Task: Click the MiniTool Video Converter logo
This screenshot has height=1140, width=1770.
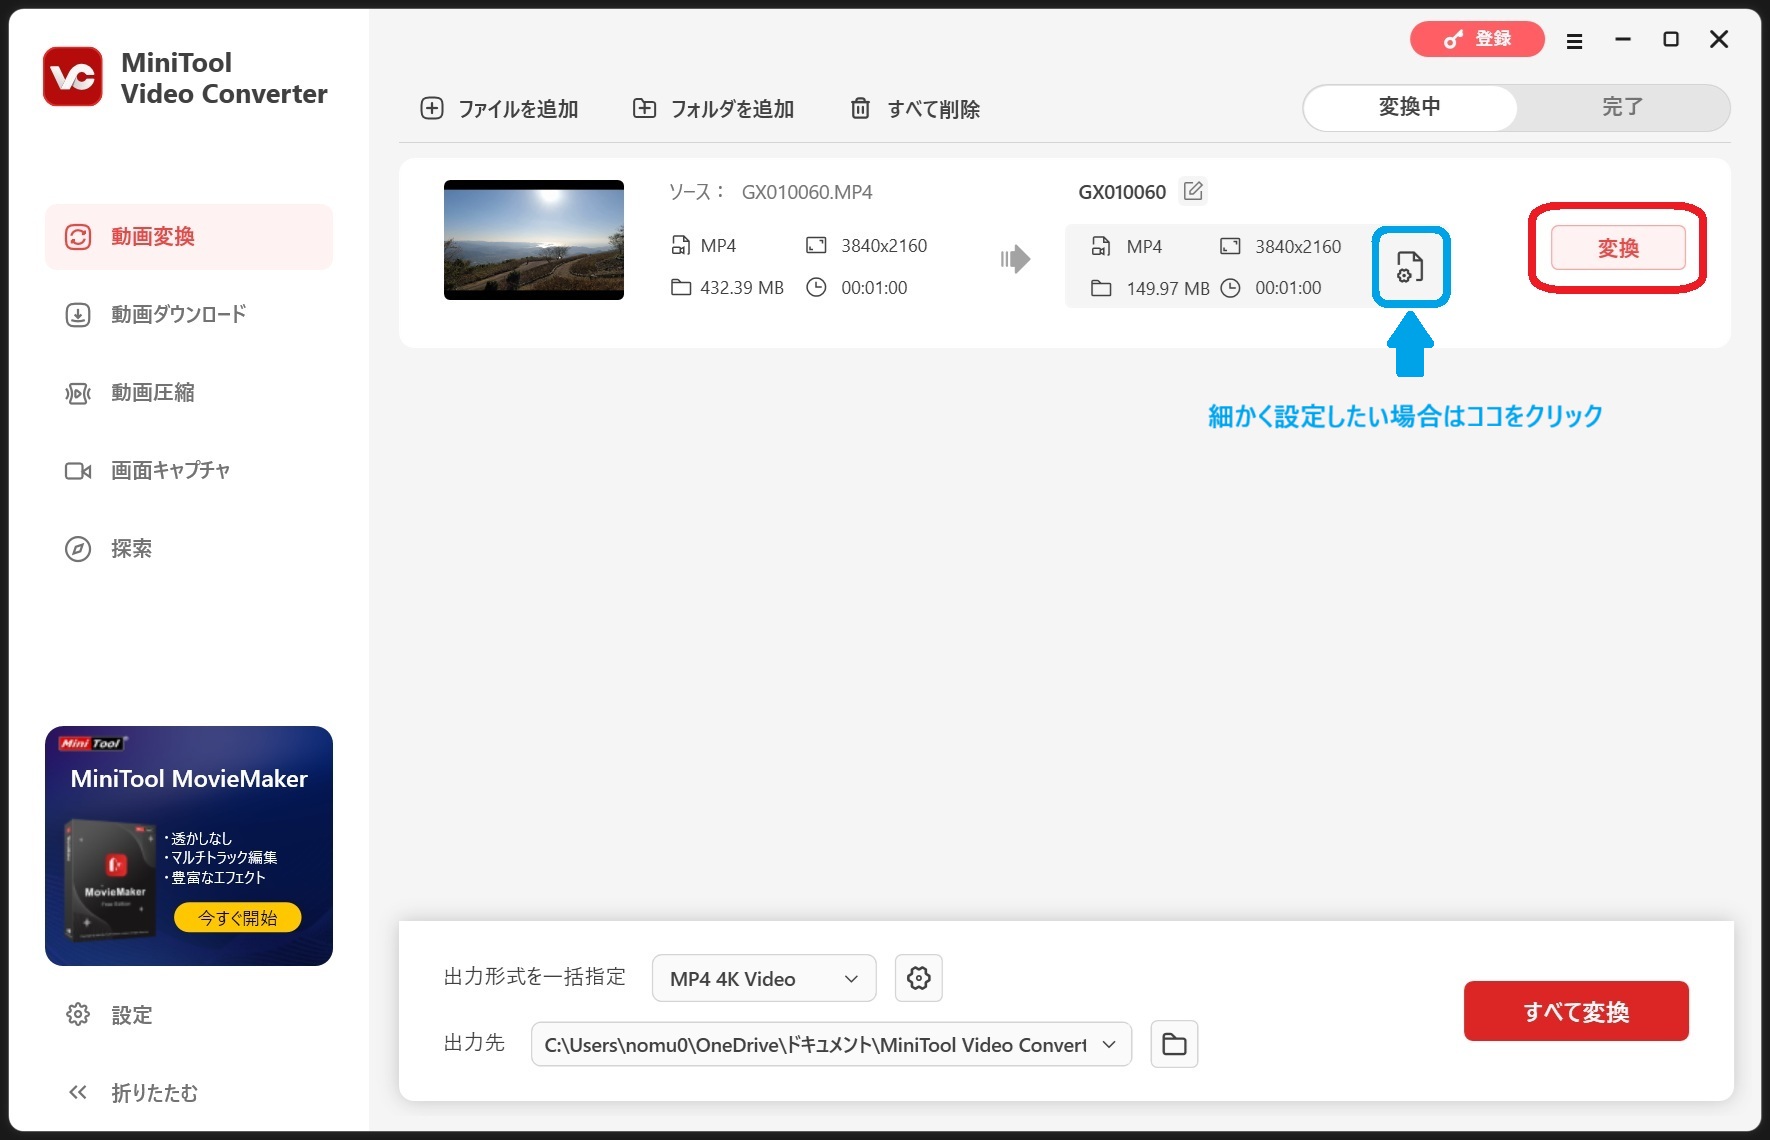Action: [73, 77]
